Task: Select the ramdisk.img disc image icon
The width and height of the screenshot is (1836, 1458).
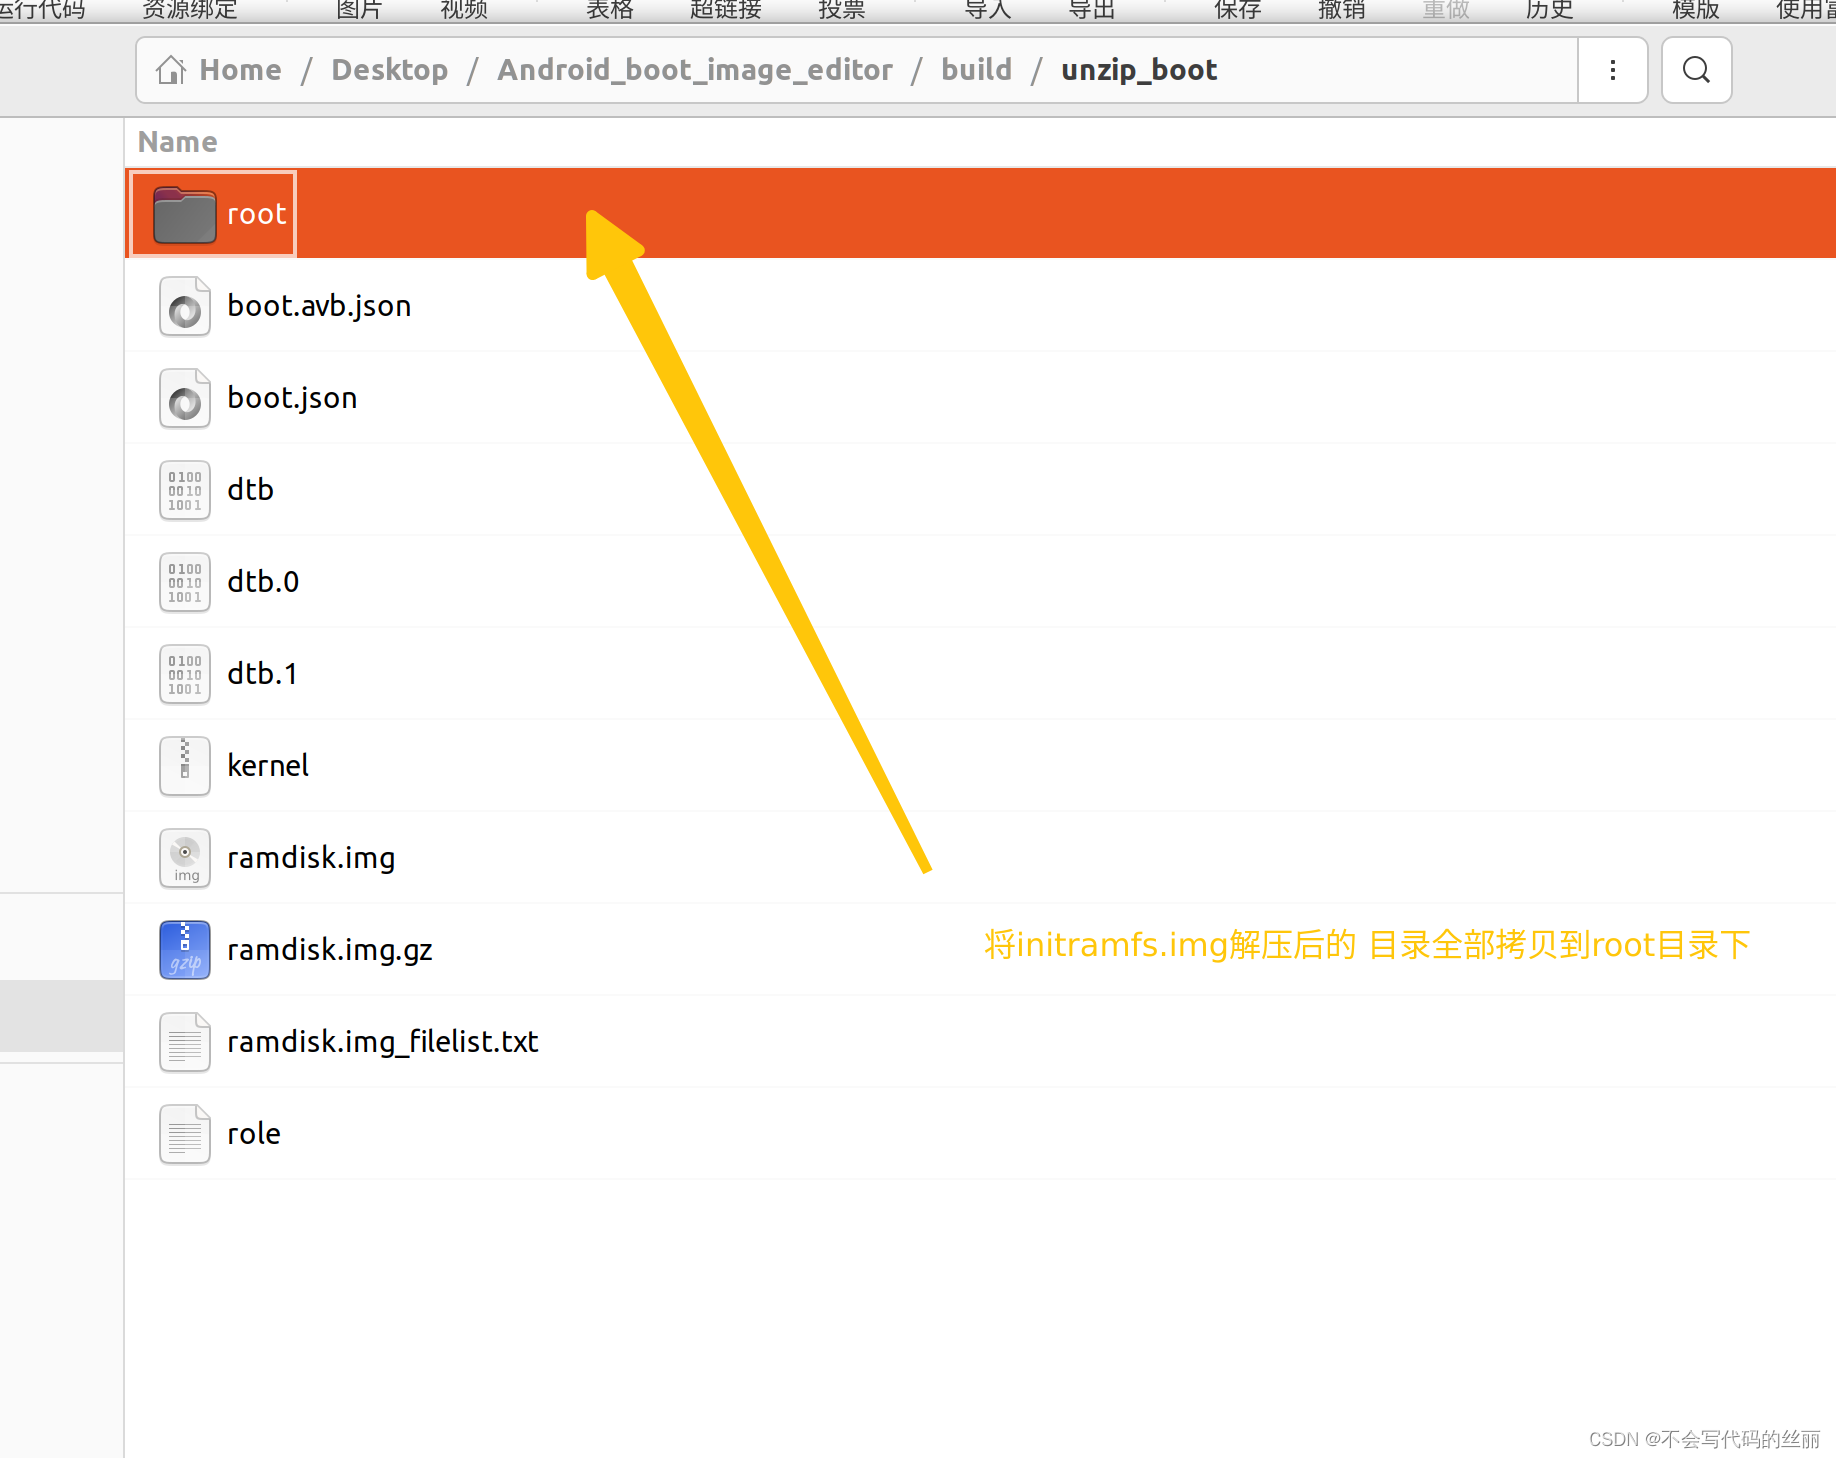Action: pyautogui.click(x=185, y=858)
